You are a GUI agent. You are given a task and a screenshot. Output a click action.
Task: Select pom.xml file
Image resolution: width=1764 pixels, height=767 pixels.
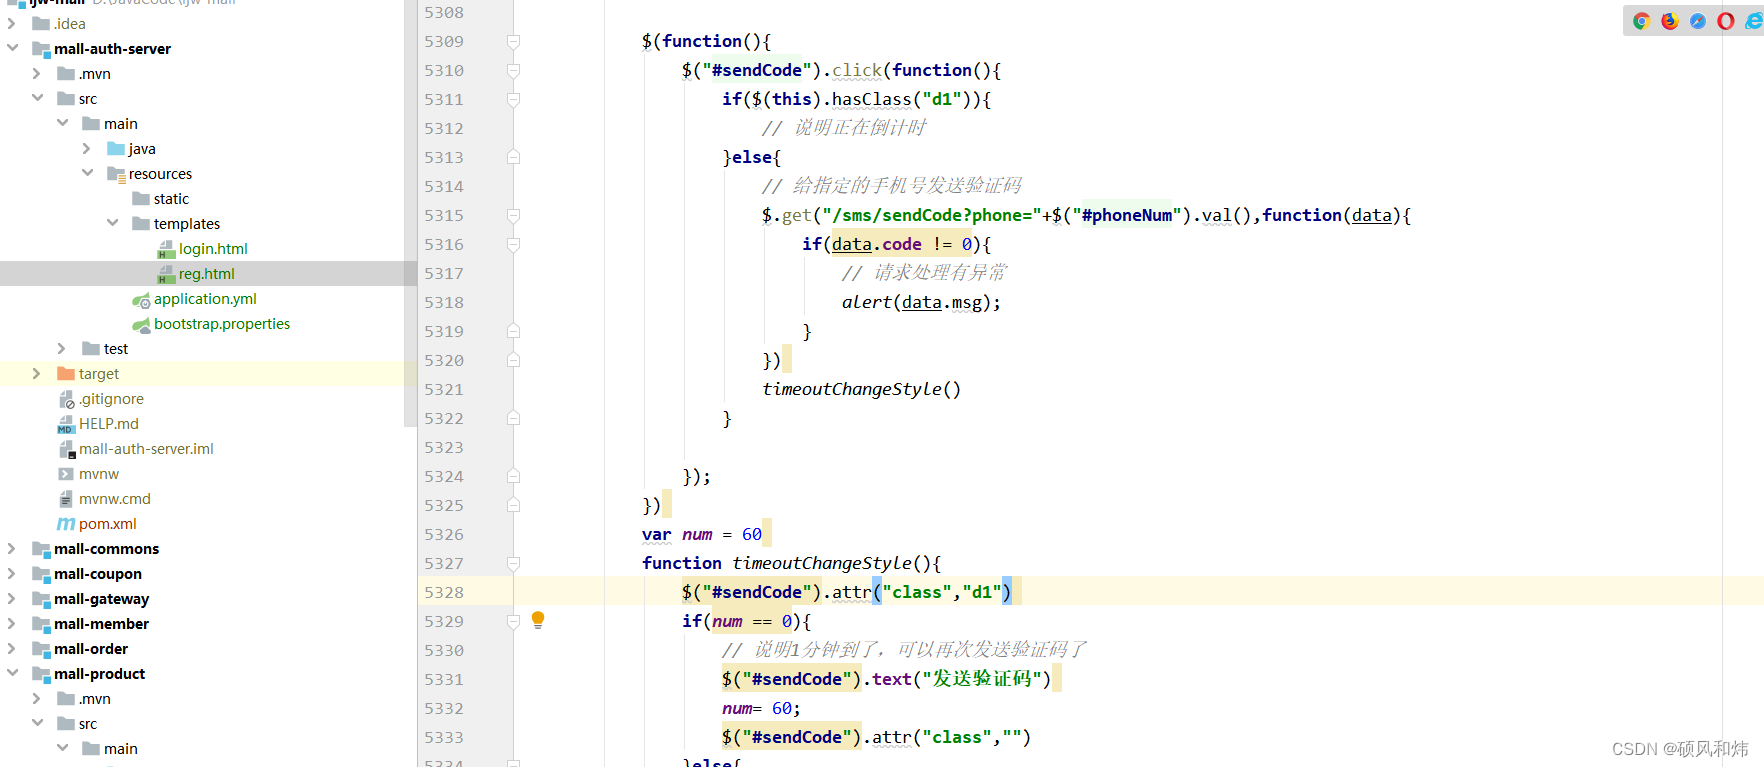(108, 524)
